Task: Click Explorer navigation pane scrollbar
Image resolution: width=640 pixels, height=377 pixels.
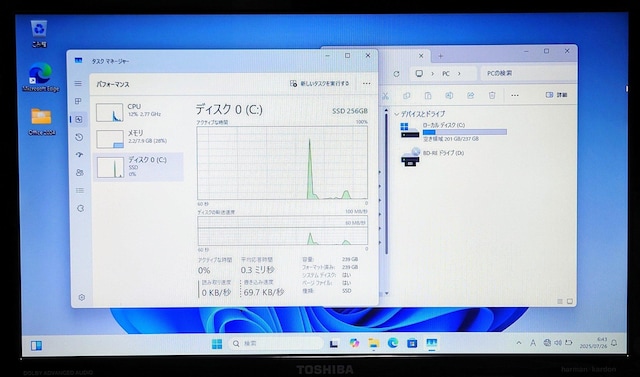Action: pos(386,184)
